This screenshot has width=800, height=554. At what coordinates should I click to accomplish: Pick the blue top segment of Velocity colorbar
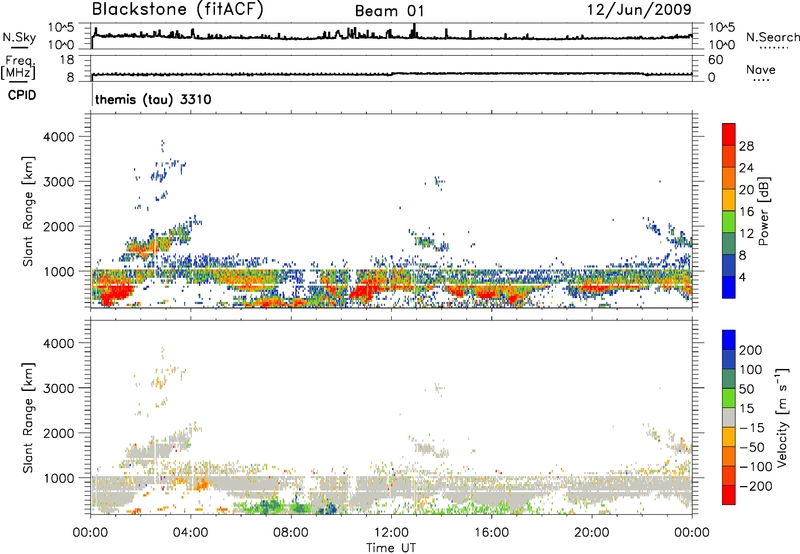(x=729, y=339)
